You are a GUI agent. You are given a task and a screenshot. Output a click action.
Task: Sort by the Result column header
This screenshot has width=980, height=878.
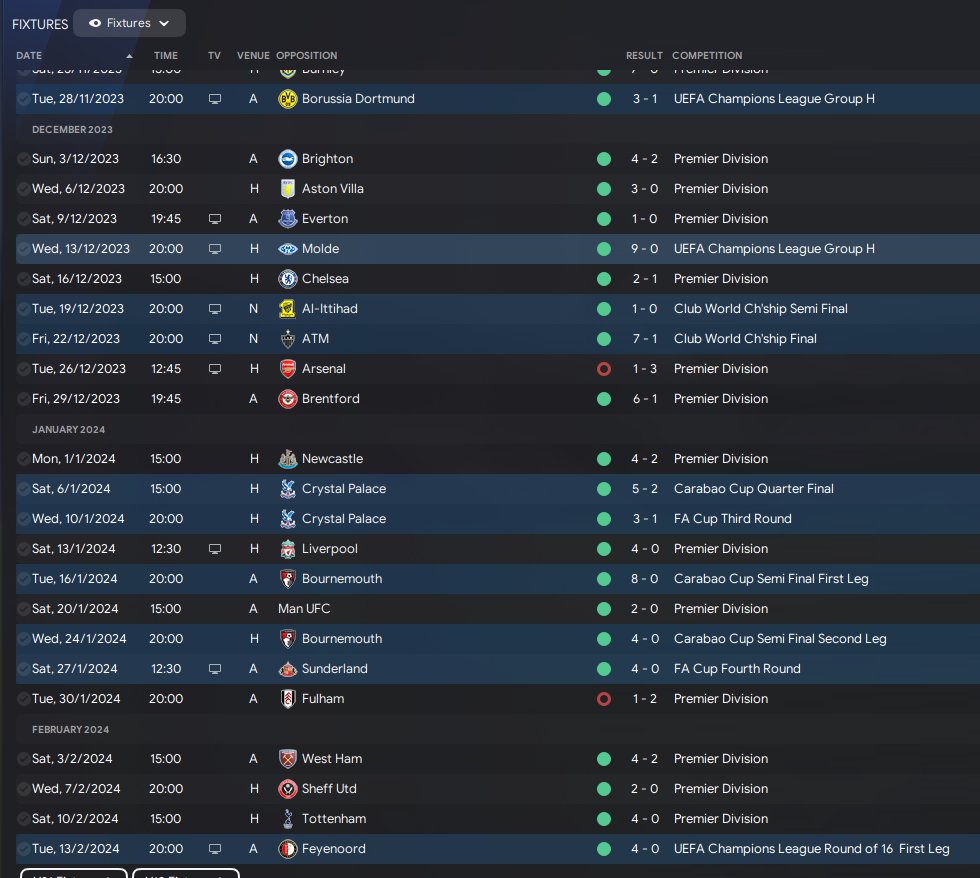pyautogui.click(x=644, y=56)
